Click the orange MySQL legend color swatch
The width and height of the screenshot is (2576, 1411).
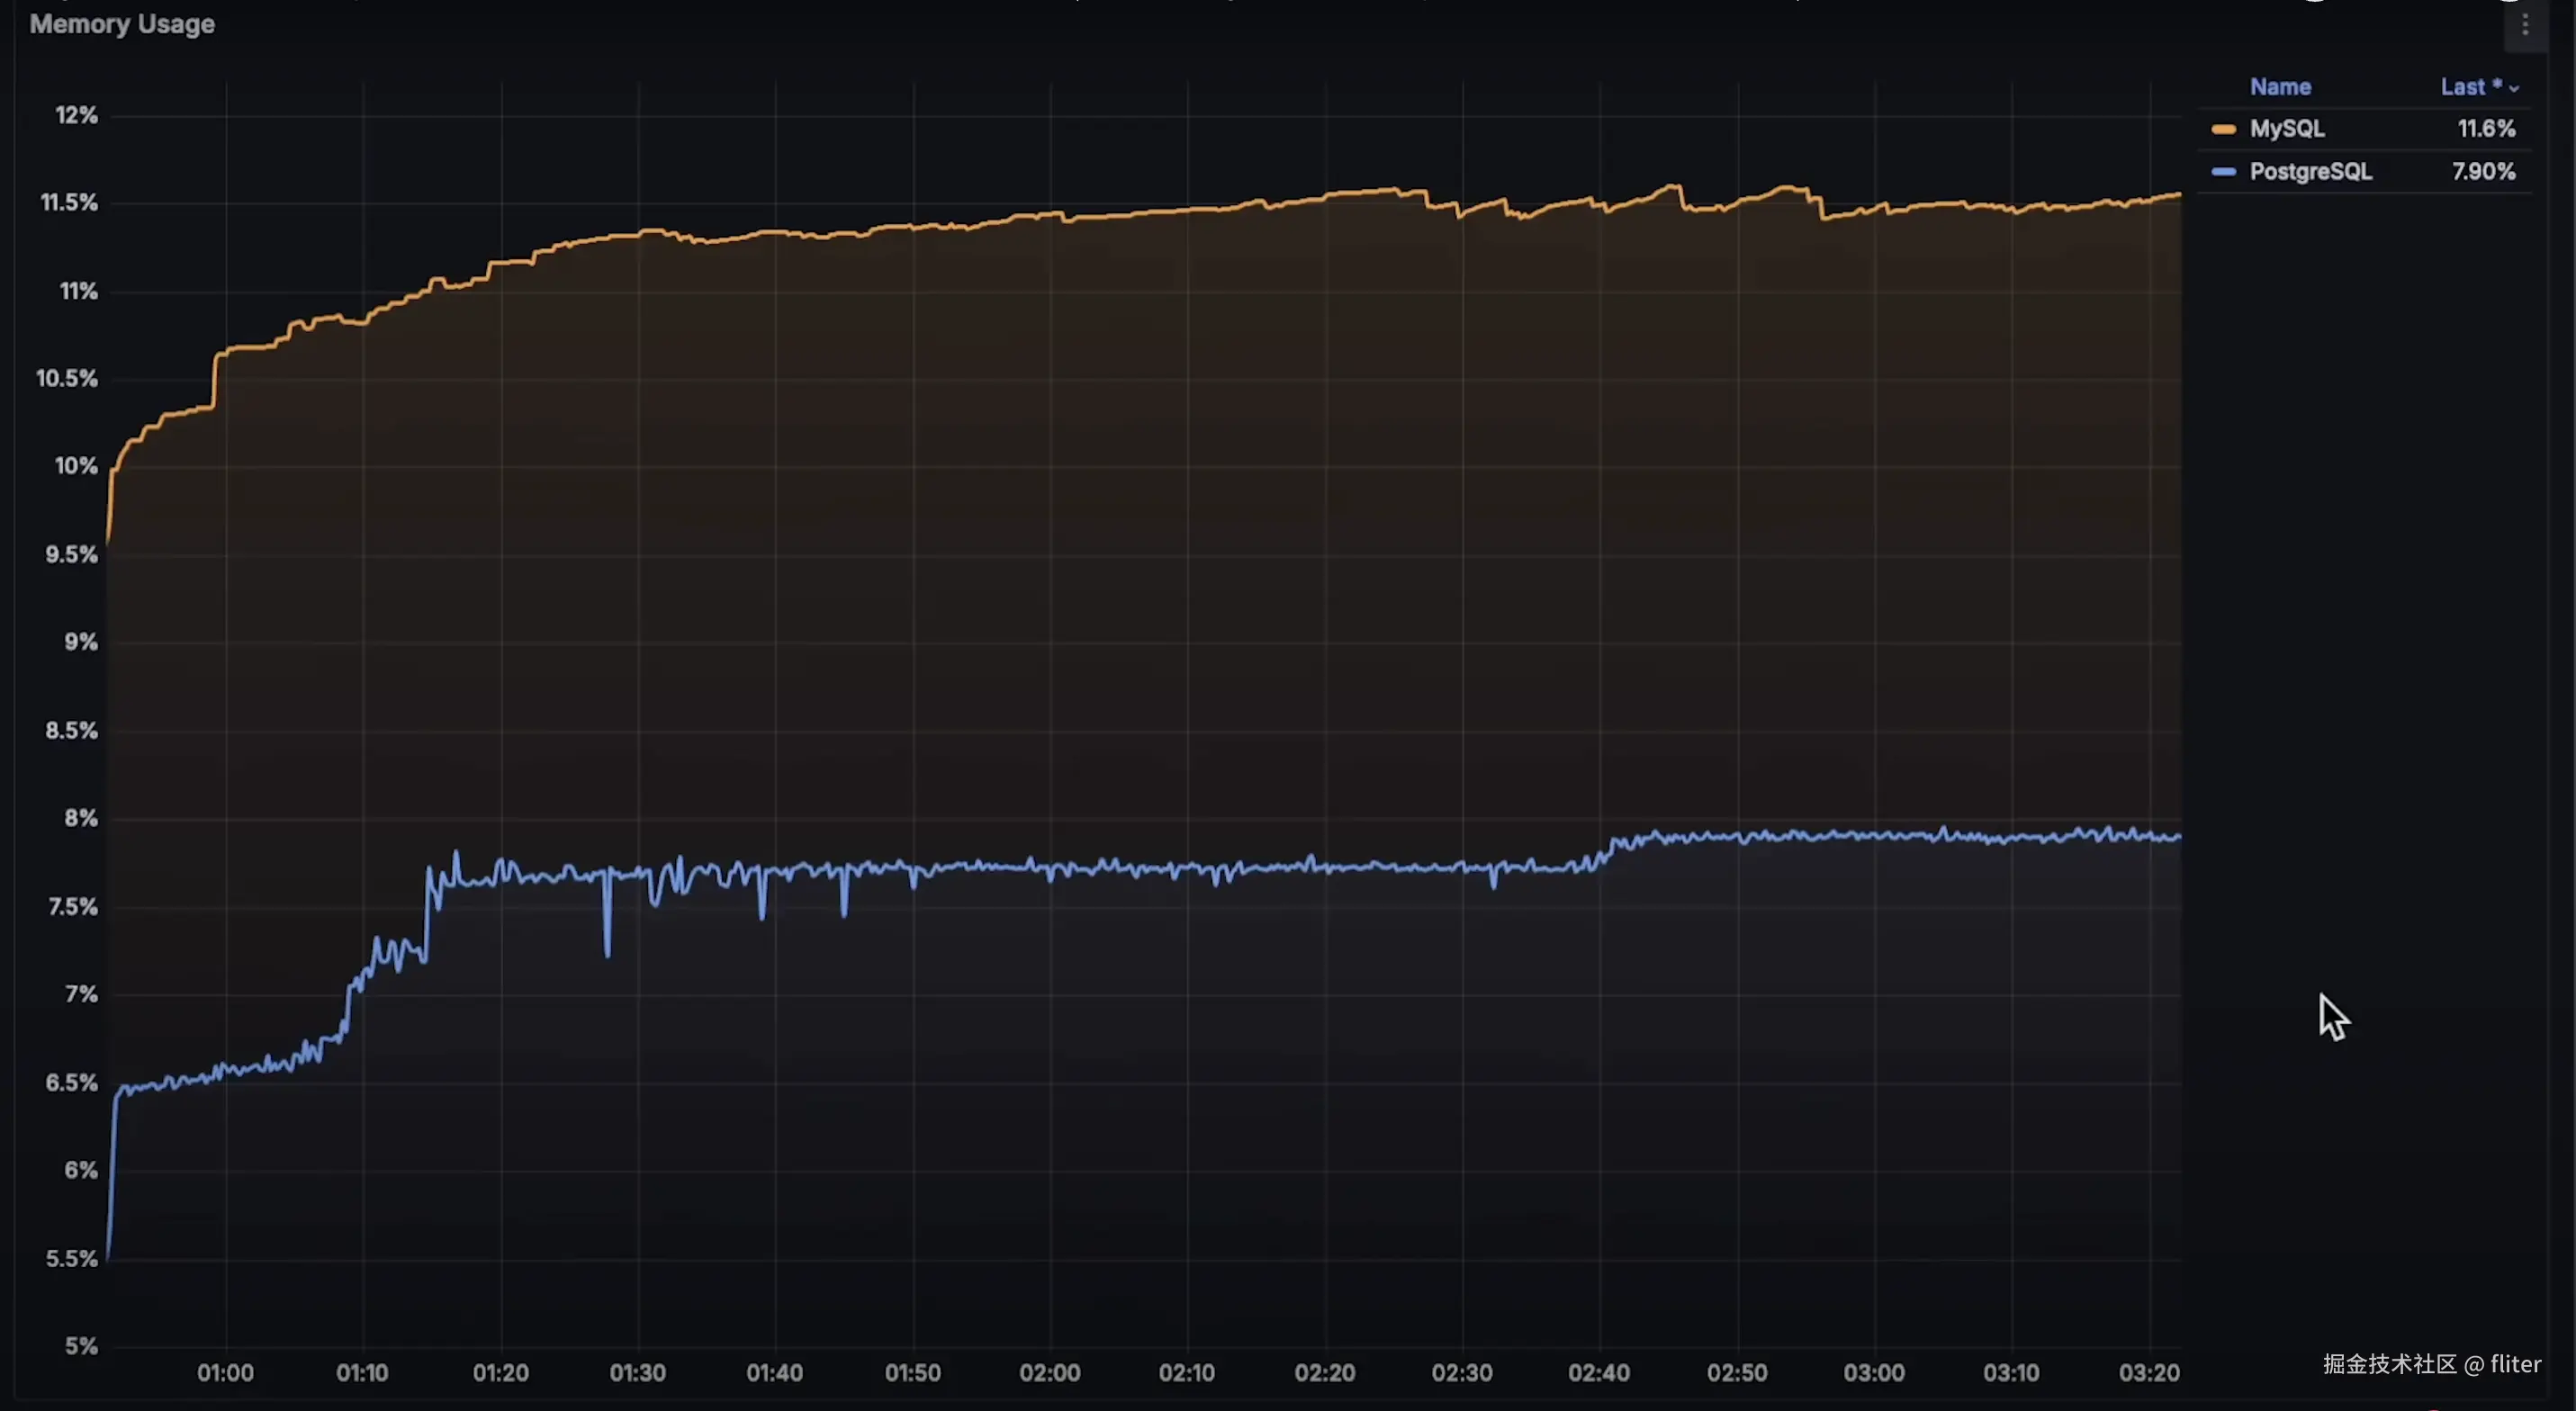click(x=2223, y=129)
